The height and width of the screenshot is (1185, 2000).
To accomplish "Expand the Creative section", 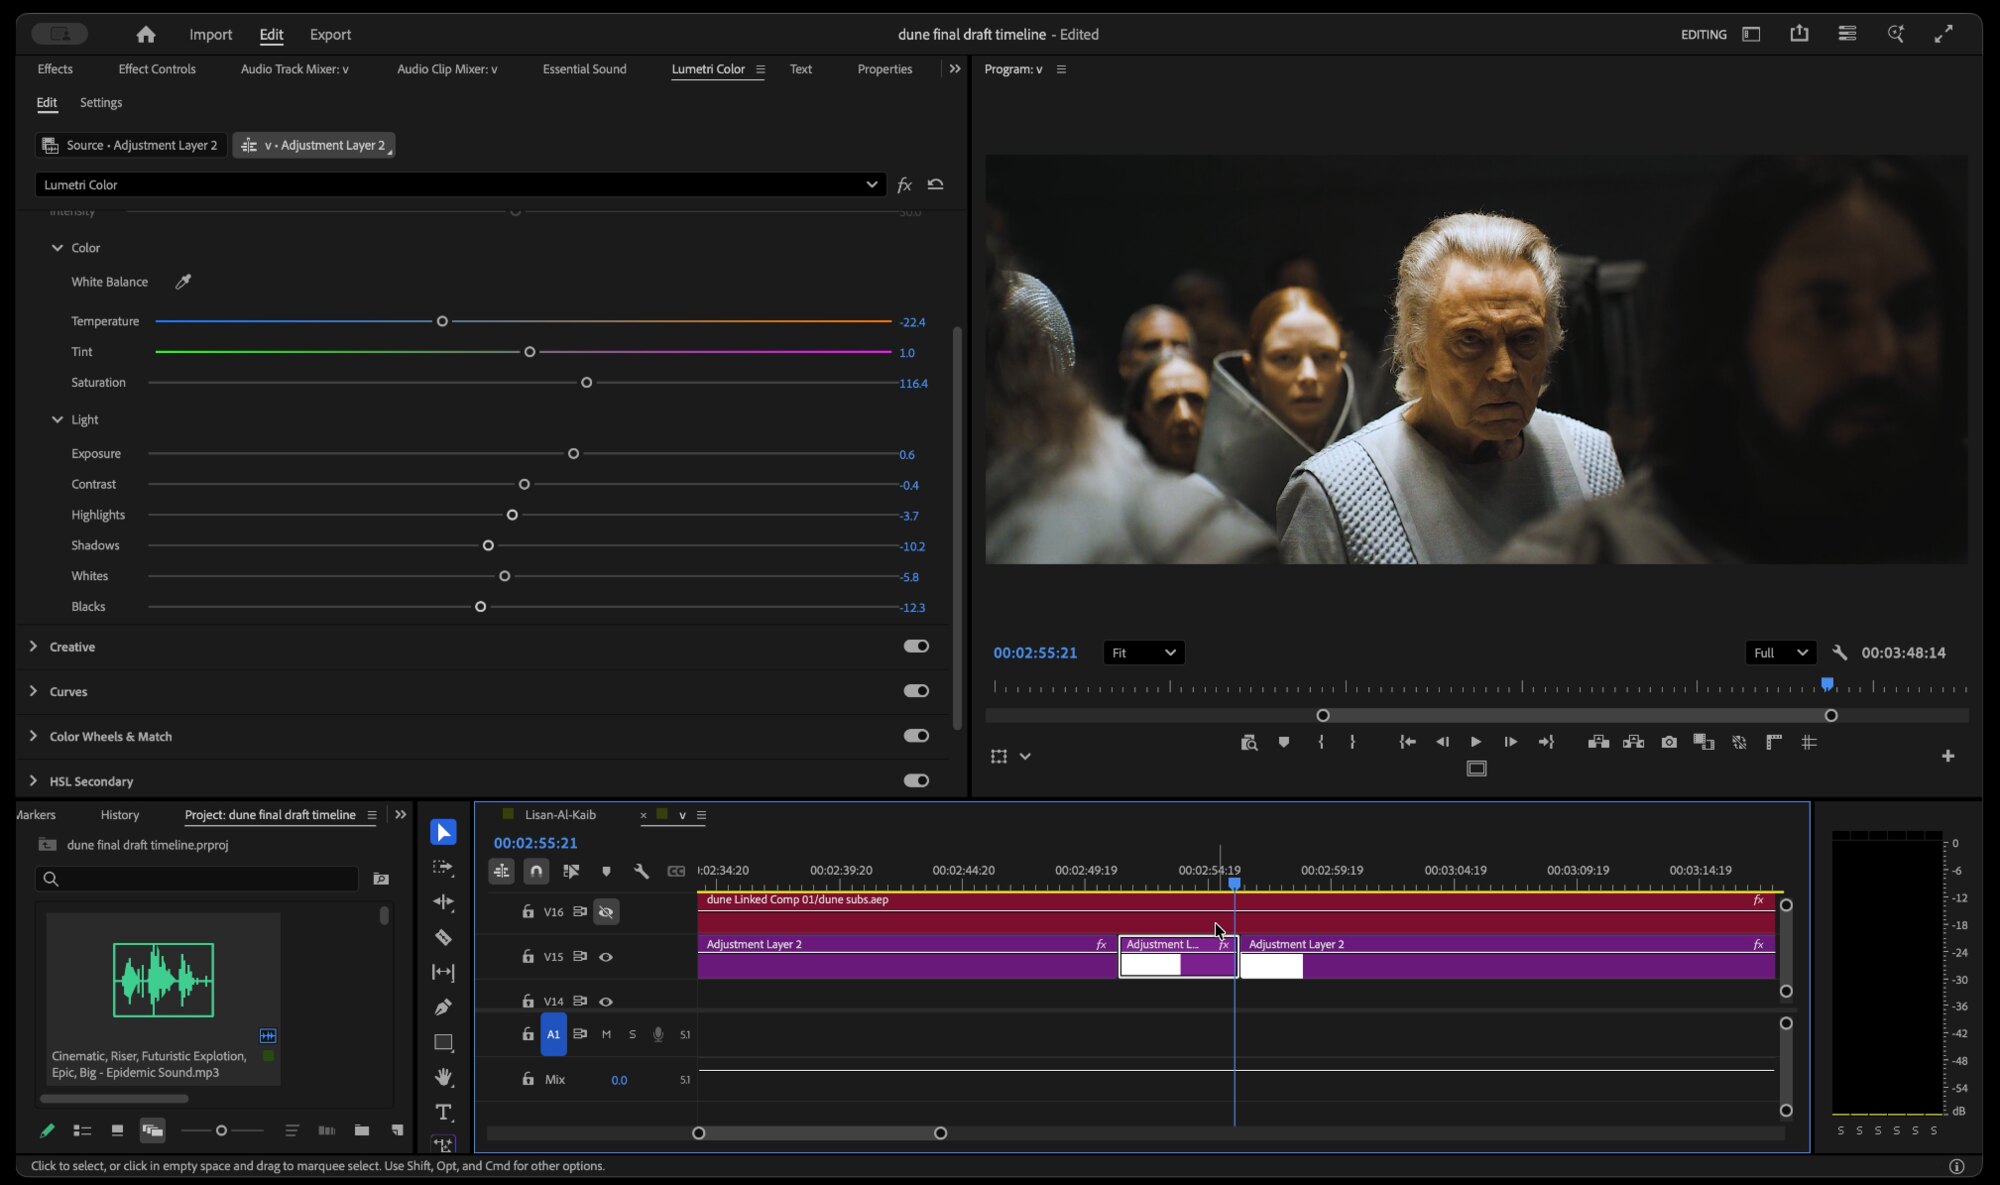I will pos(33,646).
